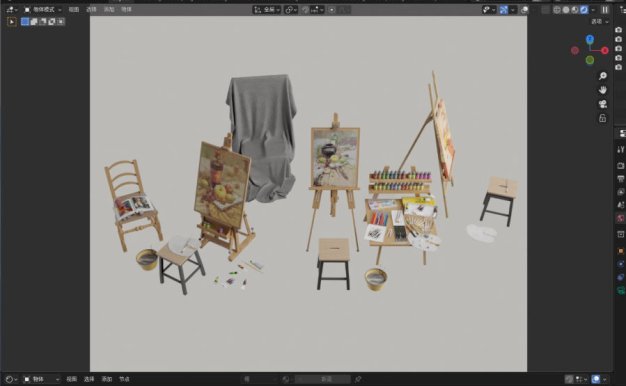Choose the subtract selection mode
The image size is (626, 386).
(43, 22)
